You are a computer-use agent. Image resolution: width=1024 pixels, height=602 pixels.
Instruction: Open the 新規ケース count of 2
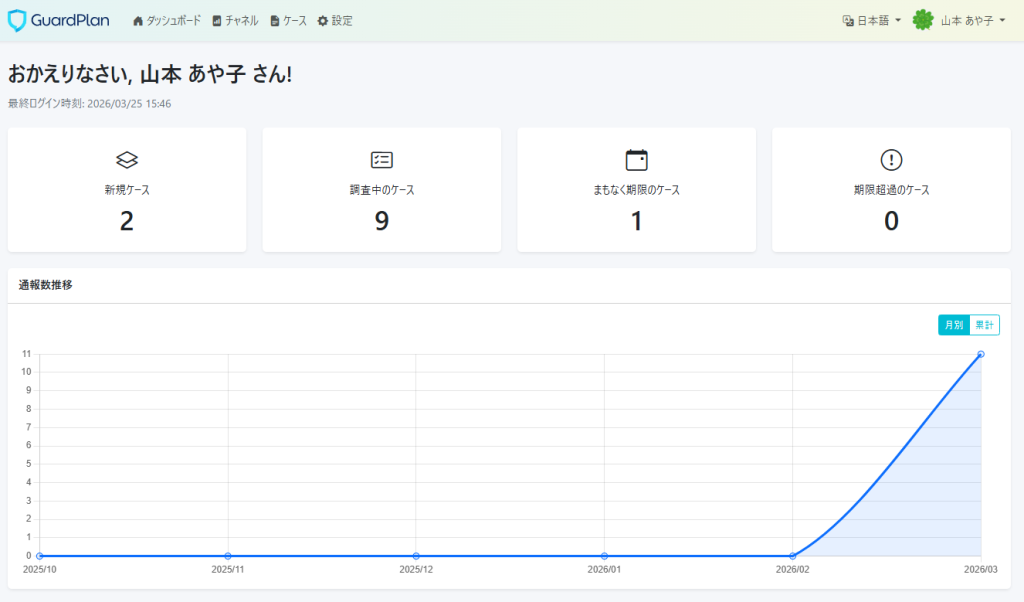pos(127,221)
